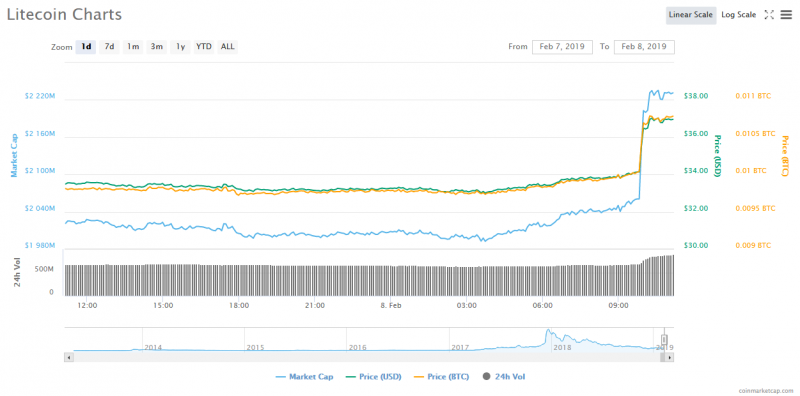The height and width of the screenshot is (396, 800).
Task: Click the $30.00 price axis label
Action: coord(696,245)
